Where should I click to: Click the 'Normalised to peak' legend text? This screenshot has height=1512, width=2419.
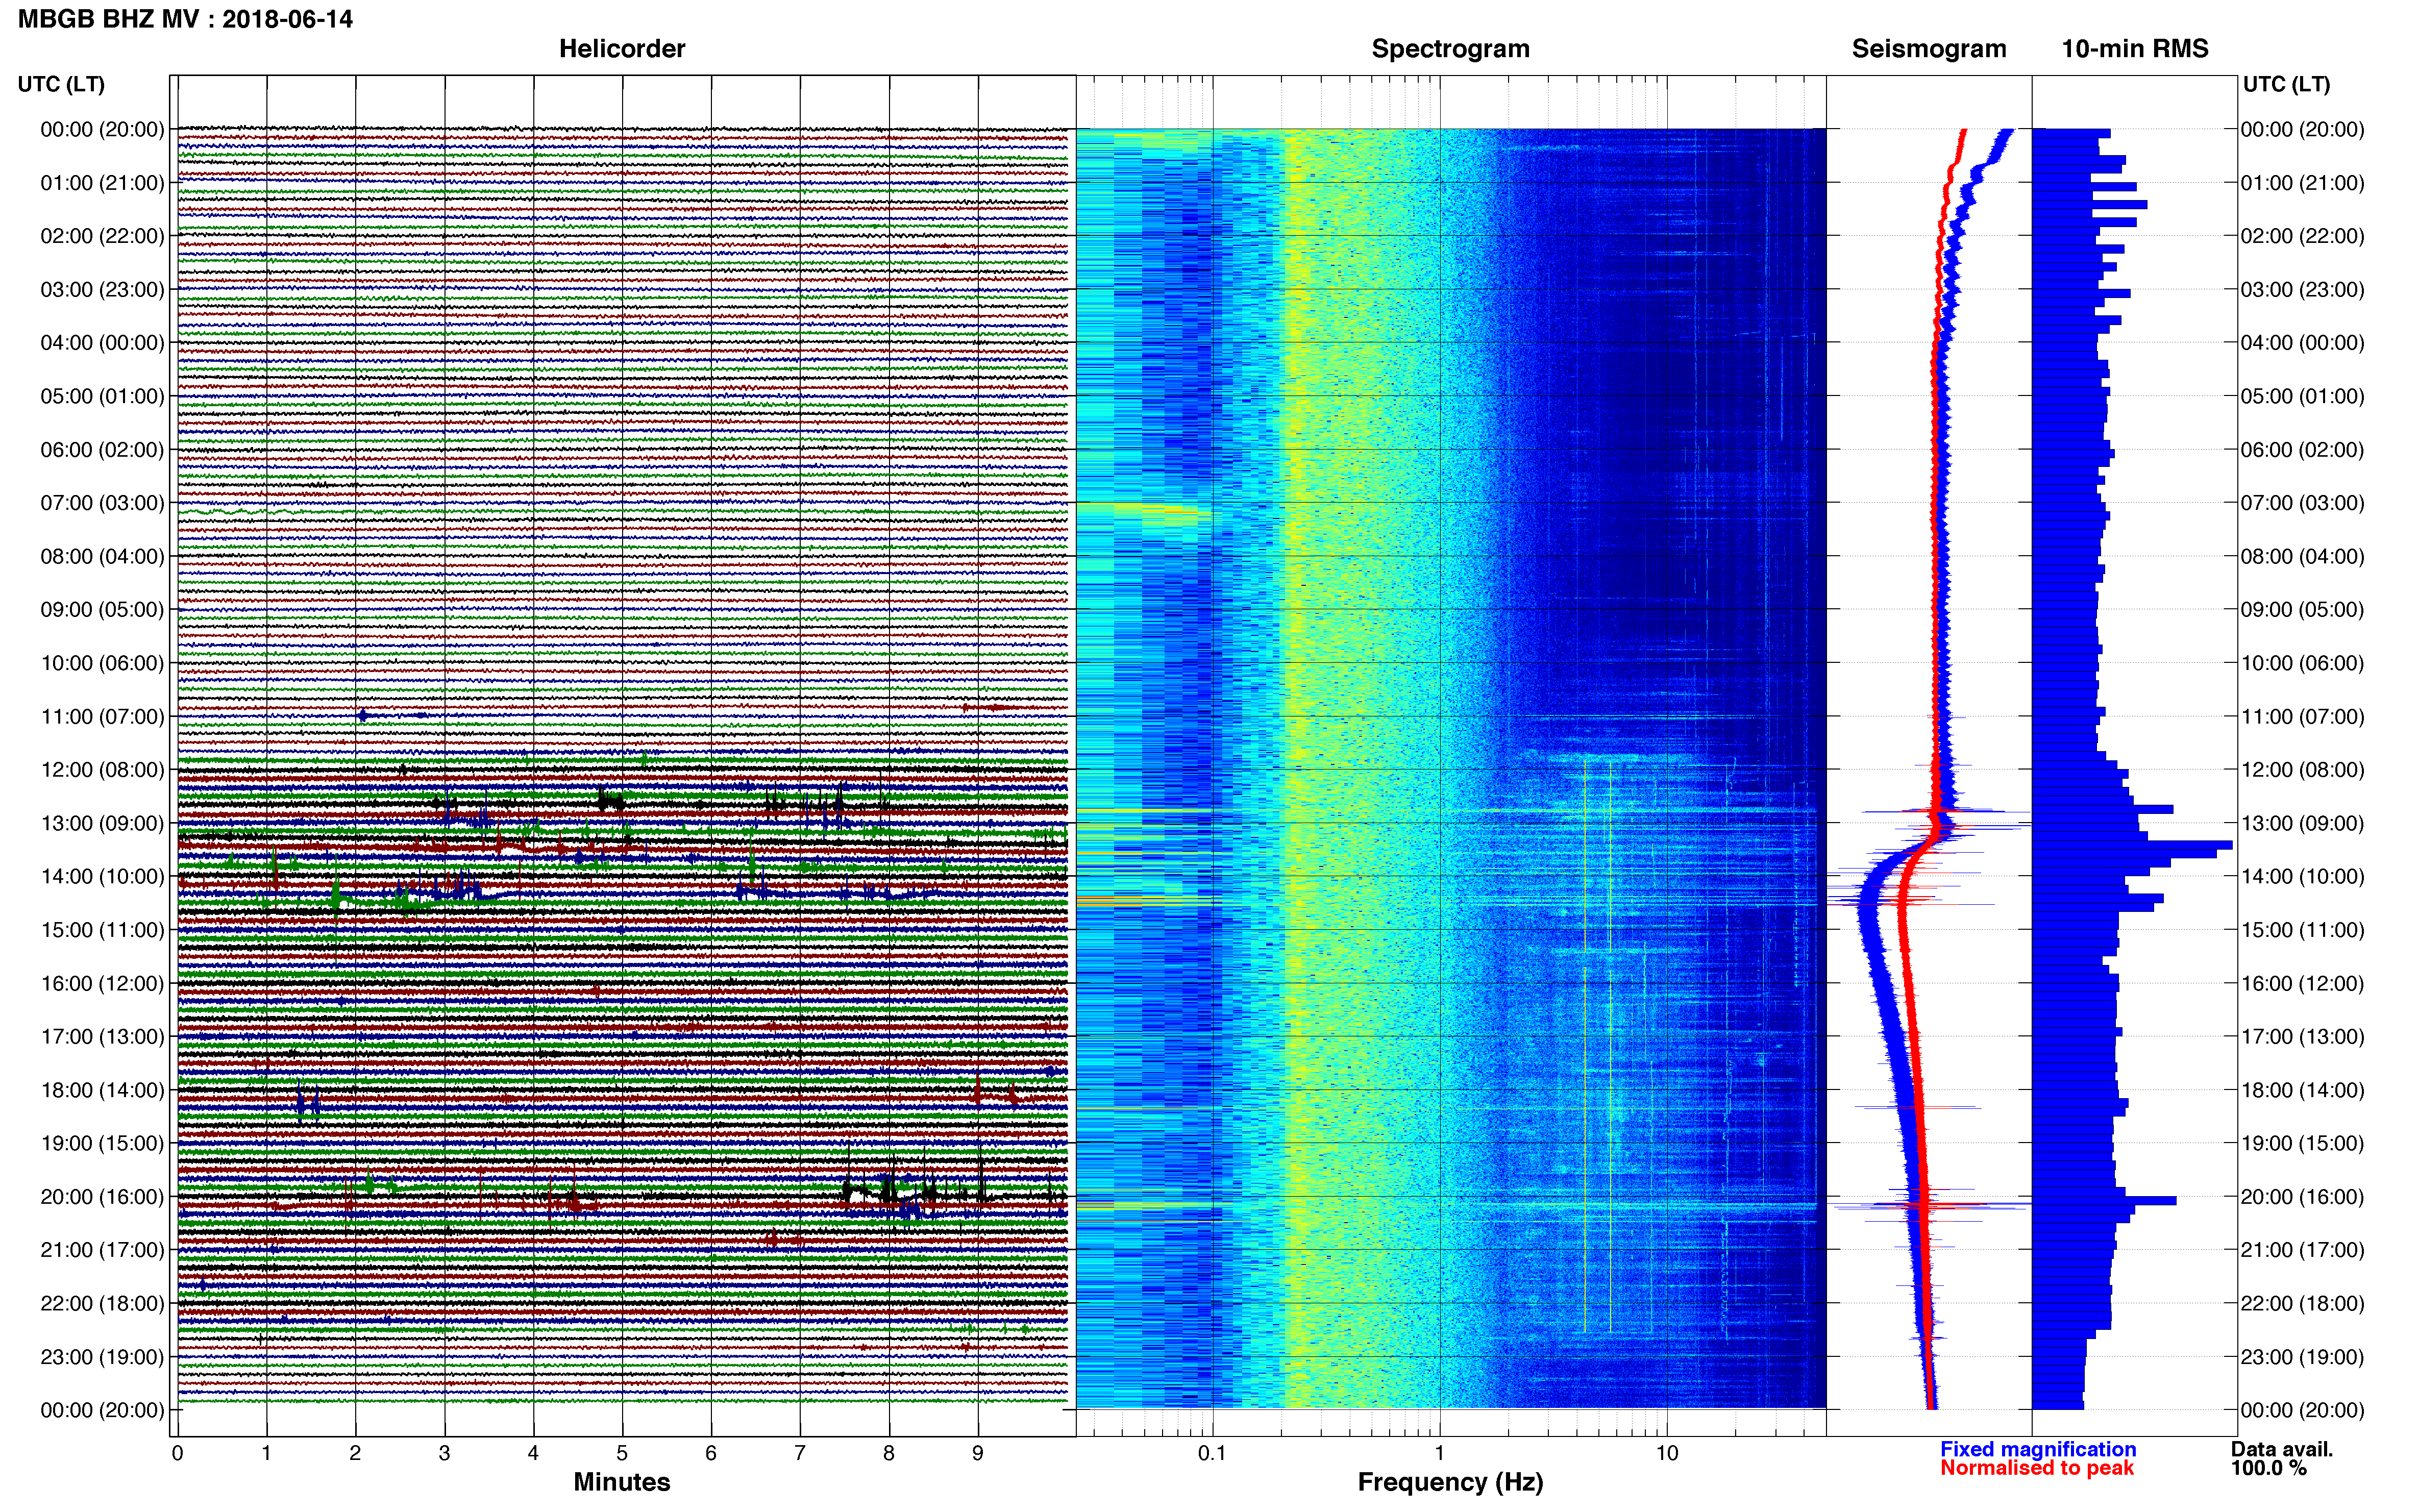pos(2037,1468)
